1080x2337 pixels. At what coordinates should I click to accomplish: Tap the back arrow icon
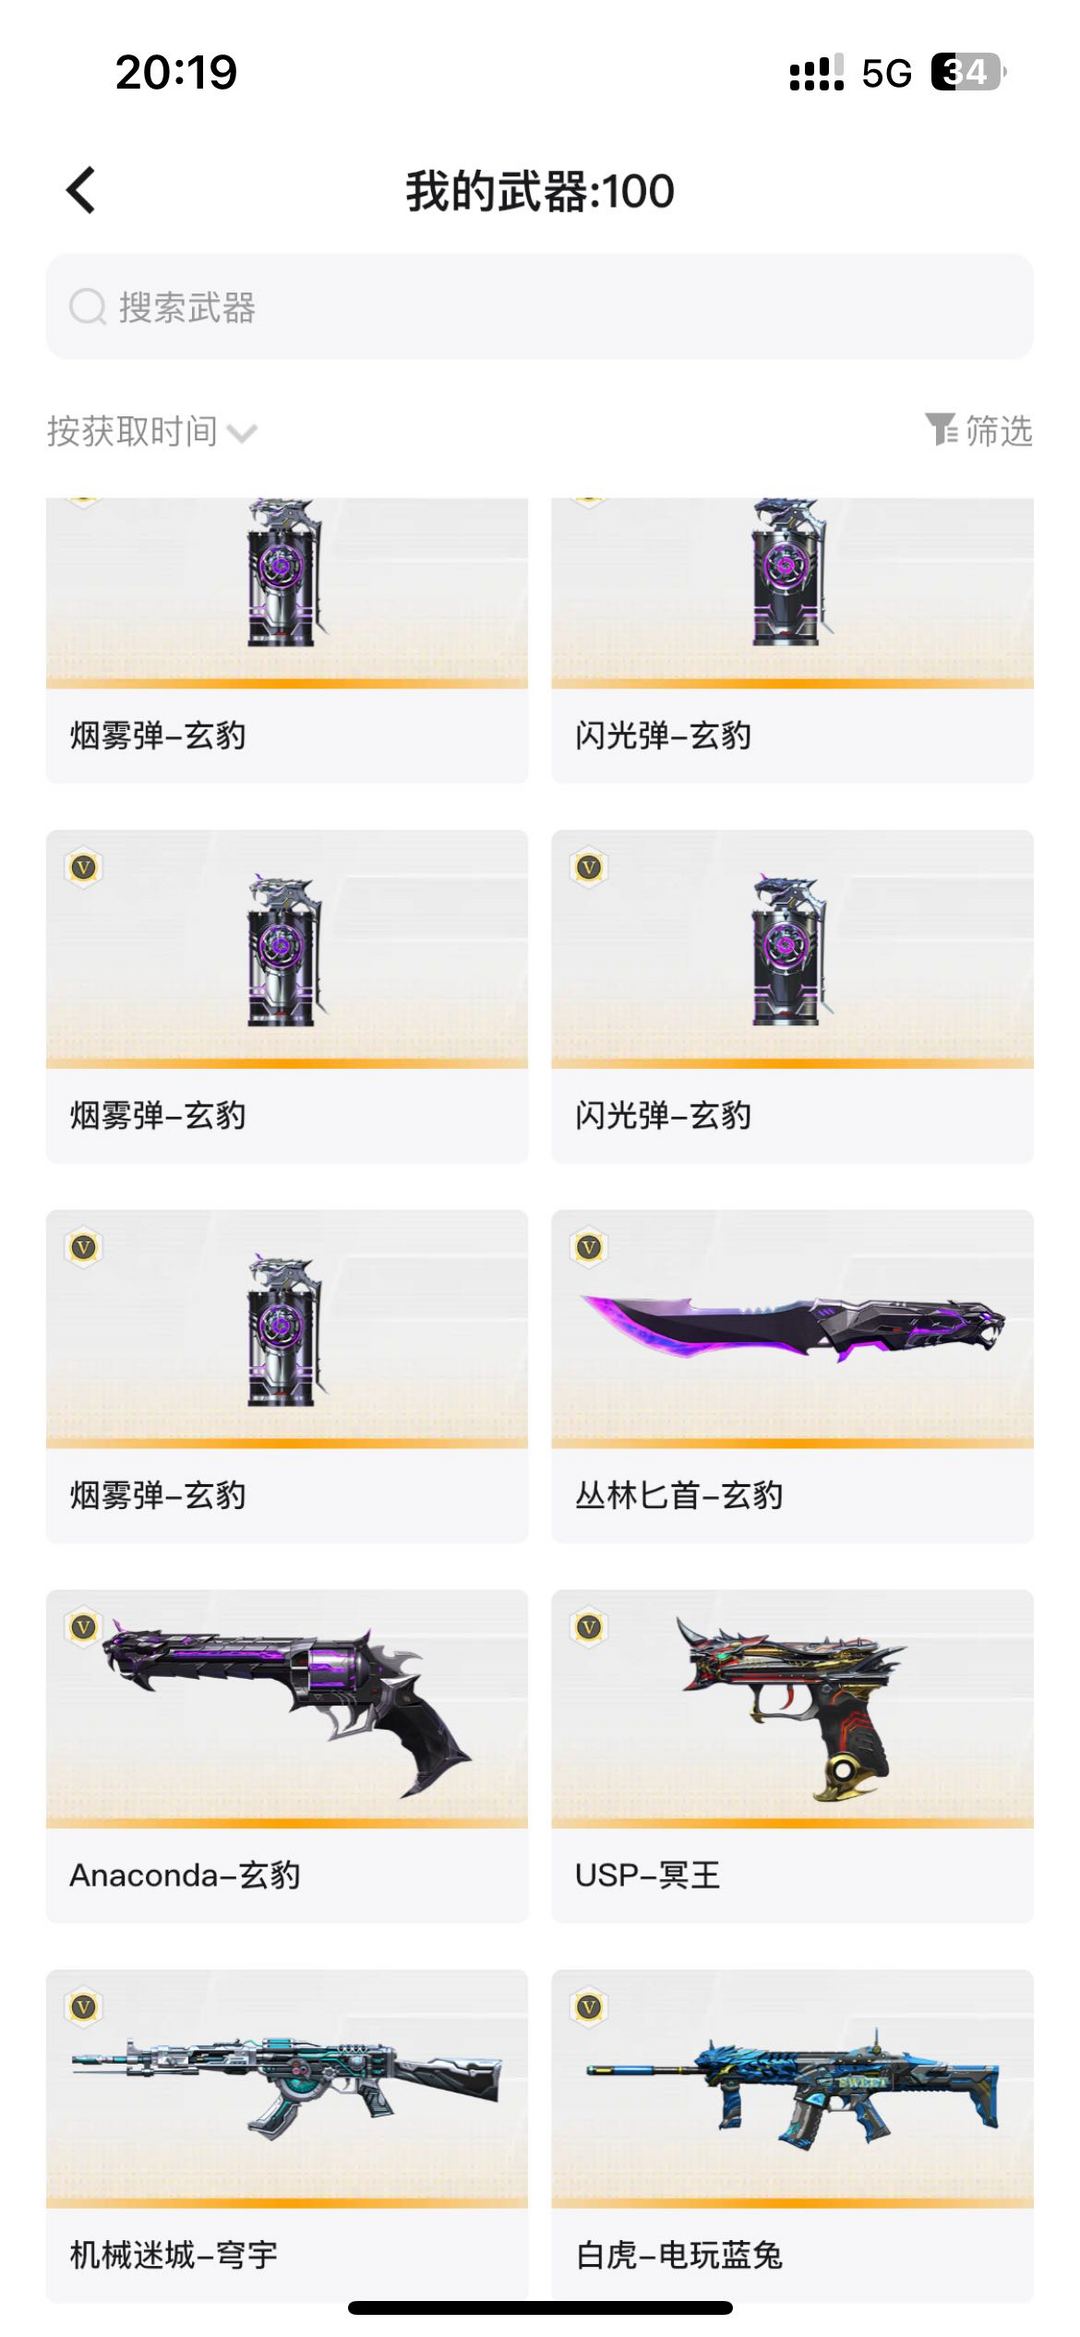click(x=81, y=190)
